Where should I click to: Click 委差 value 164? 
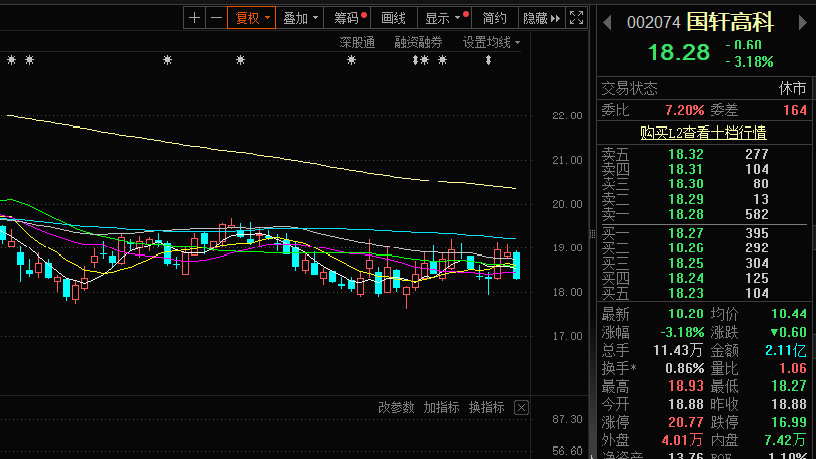click(795, 110)
